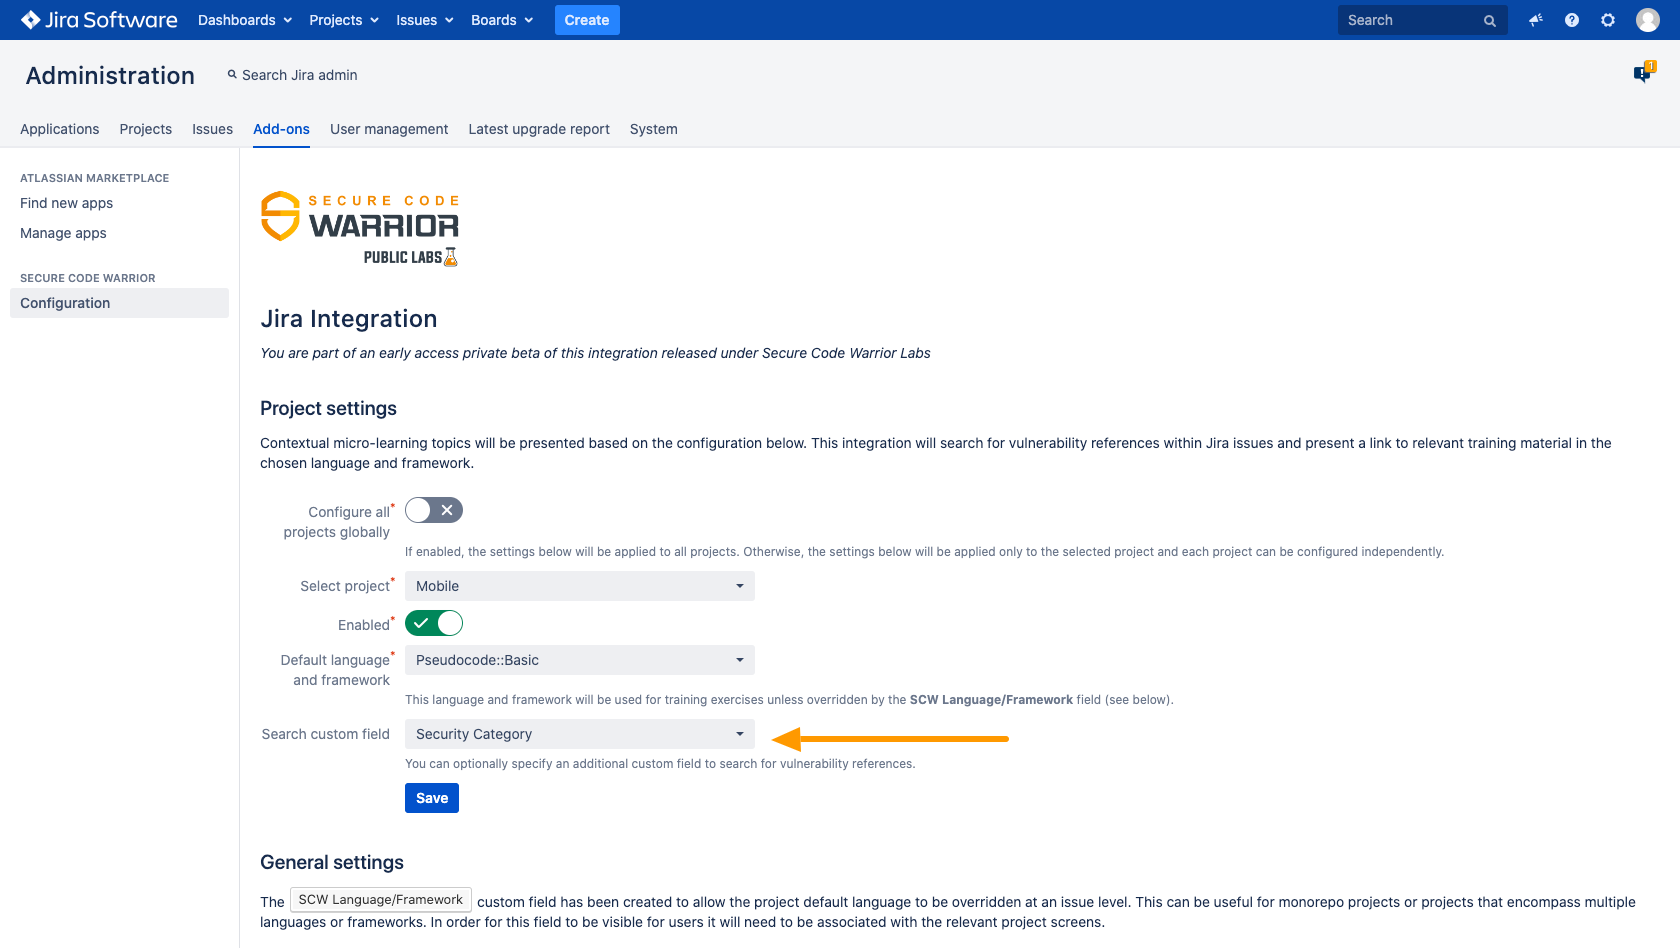Open the feedback speech bubble icon
This screenshot has height=948, width=1680.
1644,72
